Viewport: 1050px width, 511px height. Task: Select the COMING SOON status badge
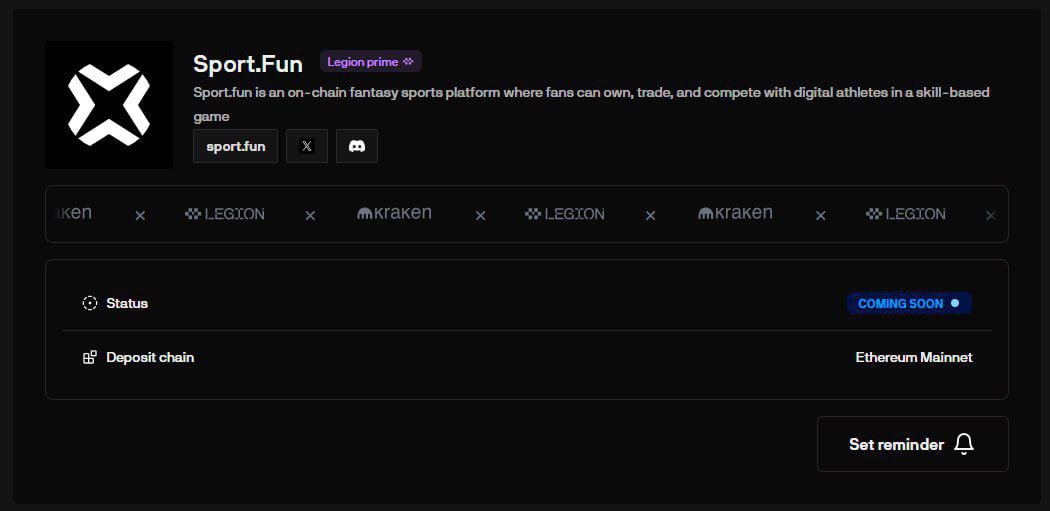(908, 303)
